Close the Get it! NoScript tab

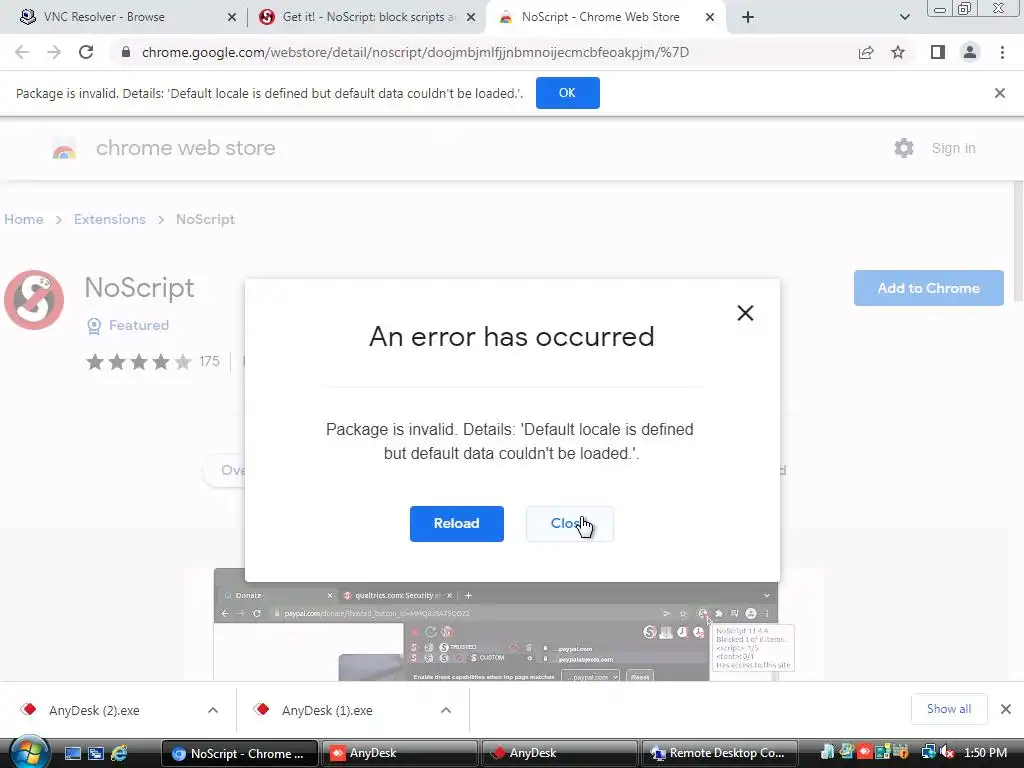(471, 17)
